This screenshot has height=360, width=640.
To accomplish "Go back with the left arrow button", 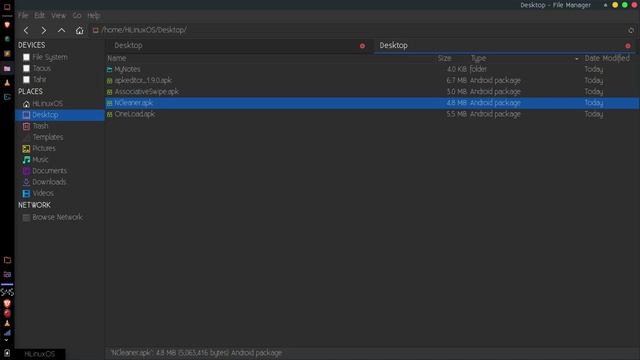I will 26,30.
